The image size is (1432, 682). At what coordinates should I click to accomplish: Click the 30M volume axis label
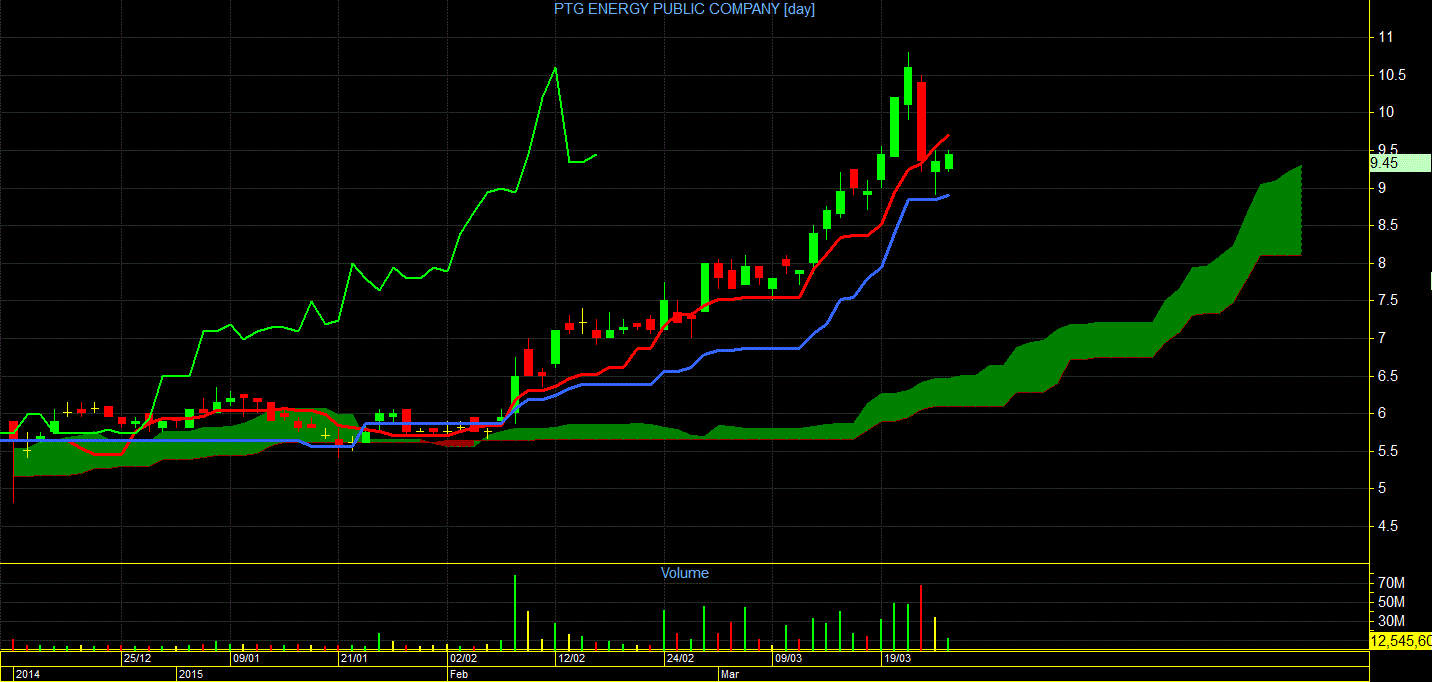(1391, 621)
